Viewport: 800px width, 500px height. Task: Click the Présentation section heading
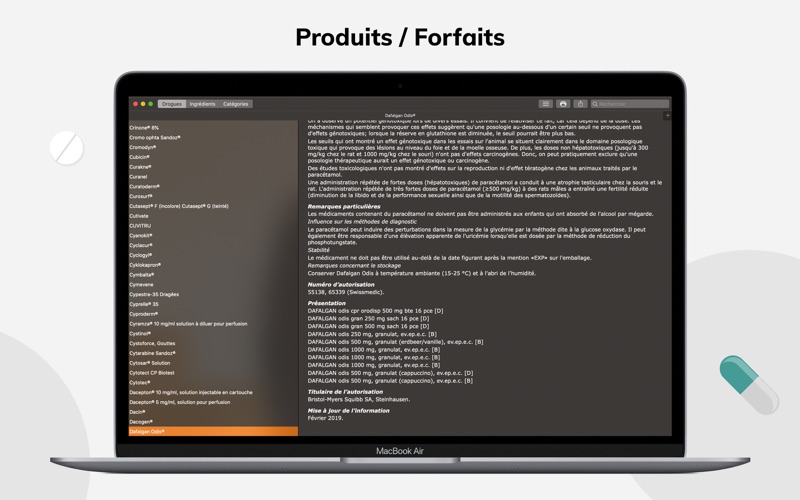pos(327,303)
